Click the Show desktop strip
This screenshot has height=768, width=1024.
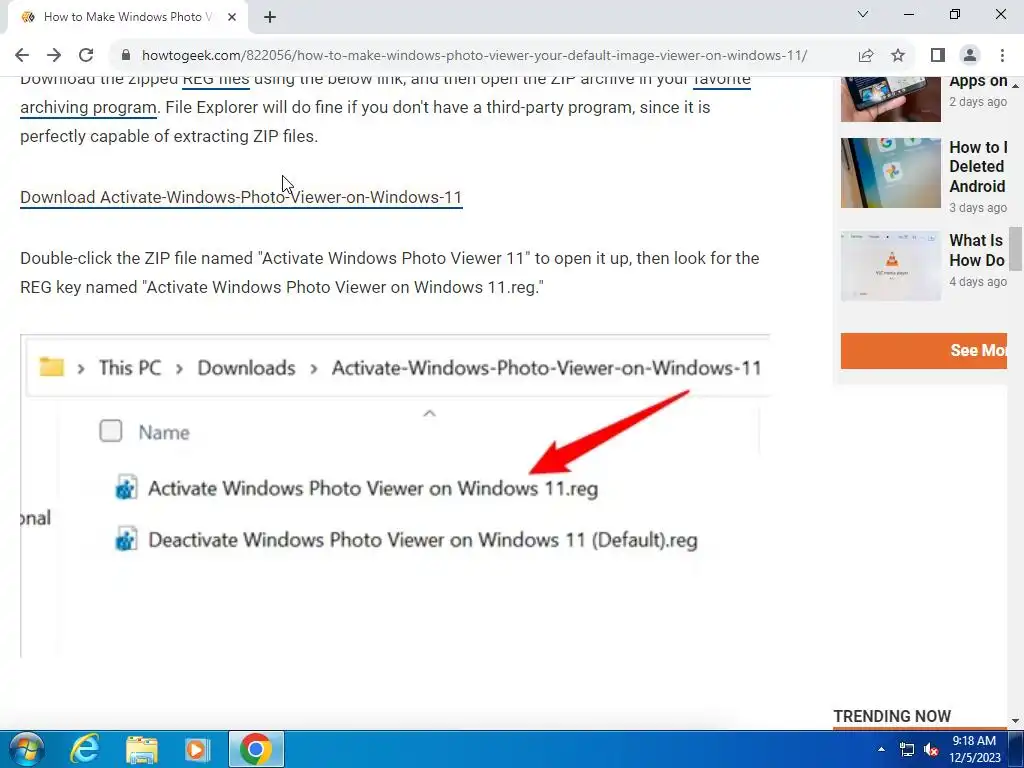(1016, 749)
